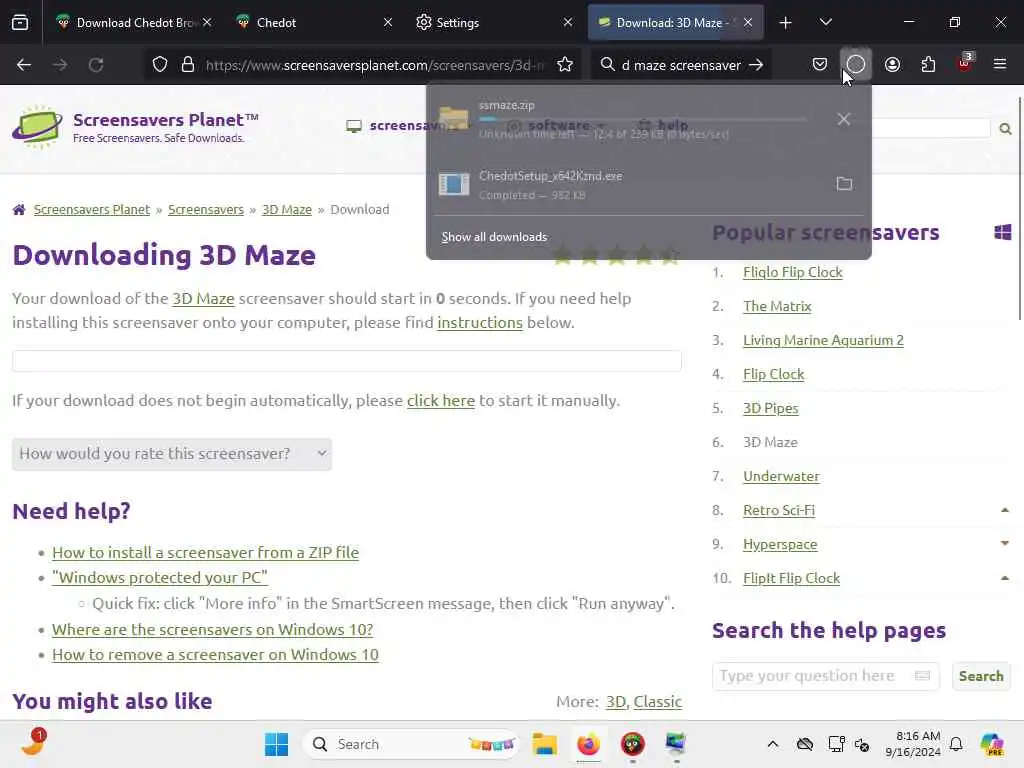Click Screensavers breadcrumb link

[206, 210]
